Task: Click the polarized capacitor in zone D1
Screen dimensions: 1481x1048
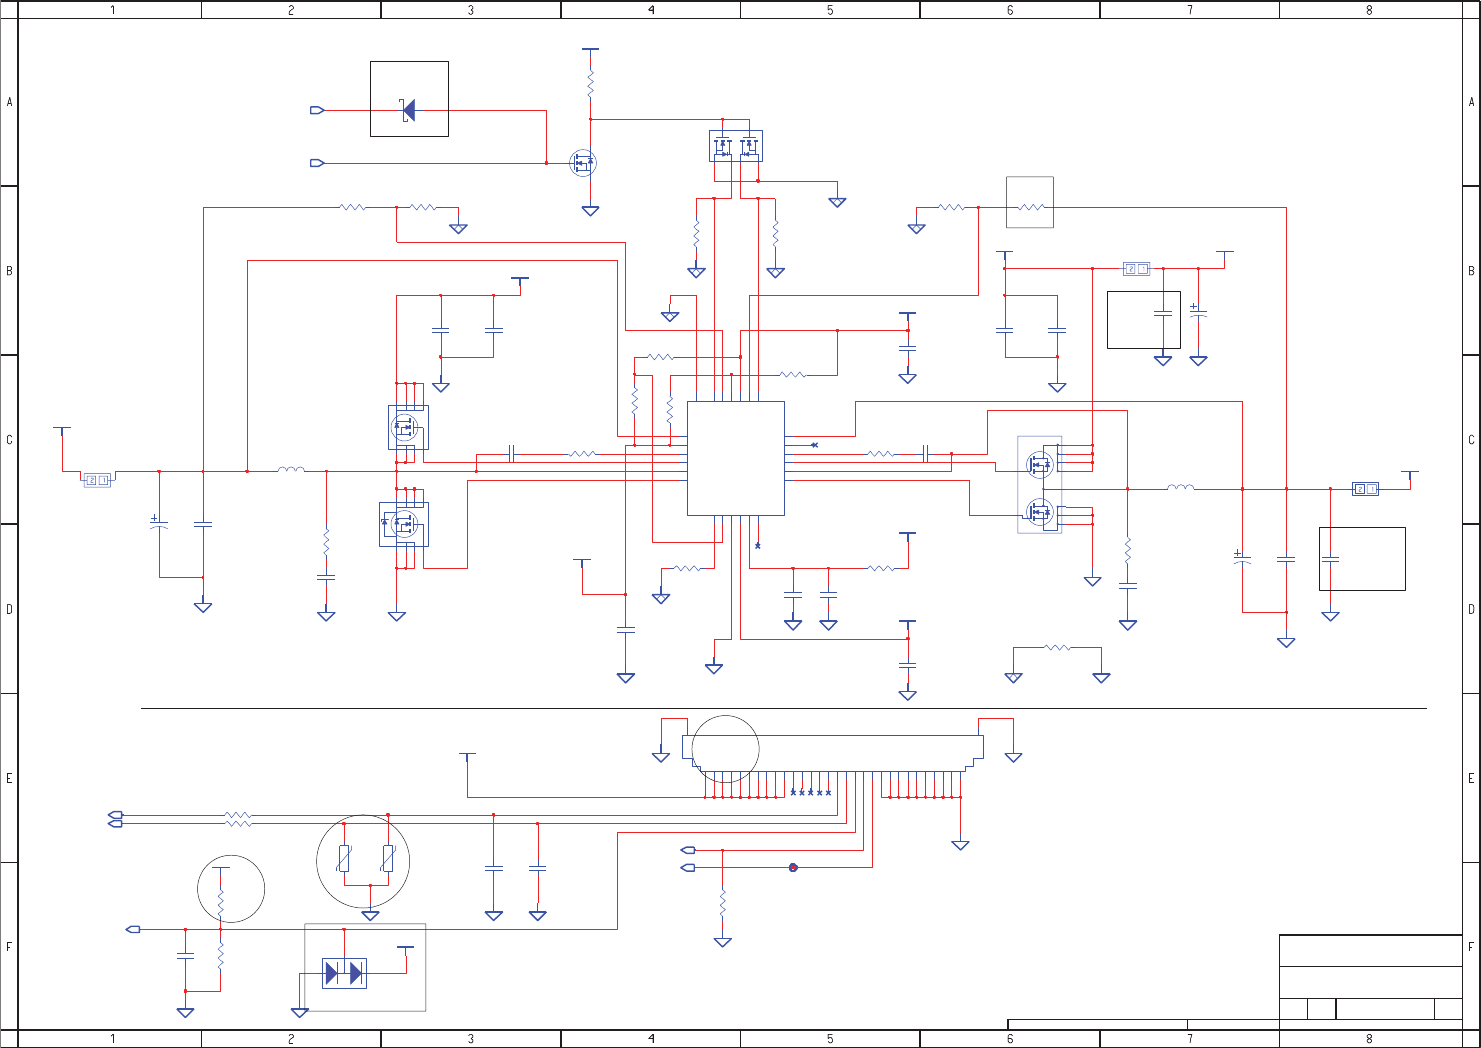Action: pyautogui.click(x=158, y=523)
